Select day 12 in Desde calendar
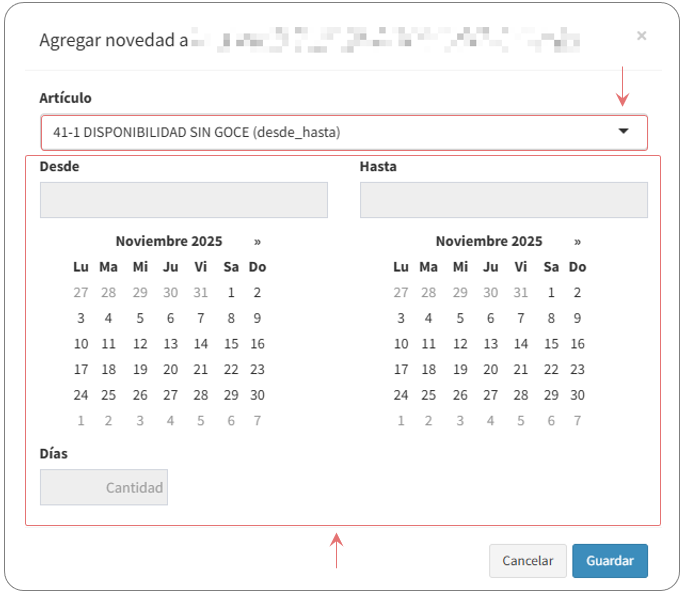Image resolution: width=683 pixels, height=594 pixels. click(x=140, y=344)
